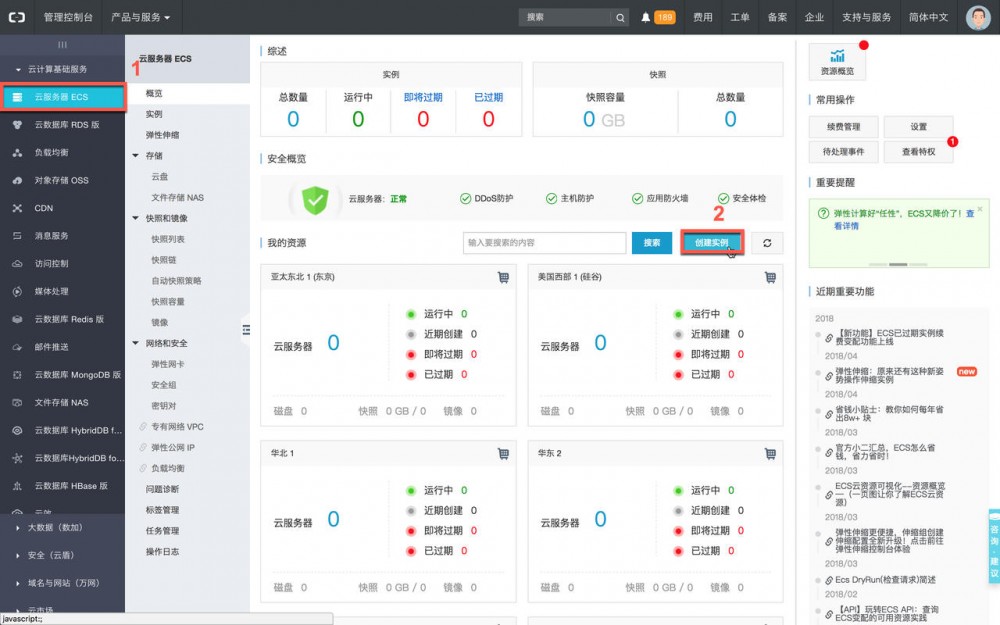Click the 待处理事件 button
The image size is (1000, 625).
[x=843, y=152]
